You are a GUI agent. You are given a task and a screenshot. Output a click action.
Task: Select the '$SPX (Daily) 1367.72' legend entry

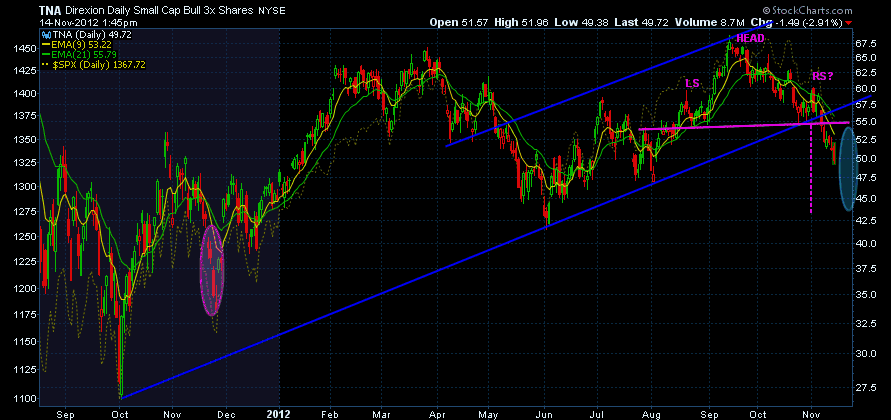click(94, 65)
